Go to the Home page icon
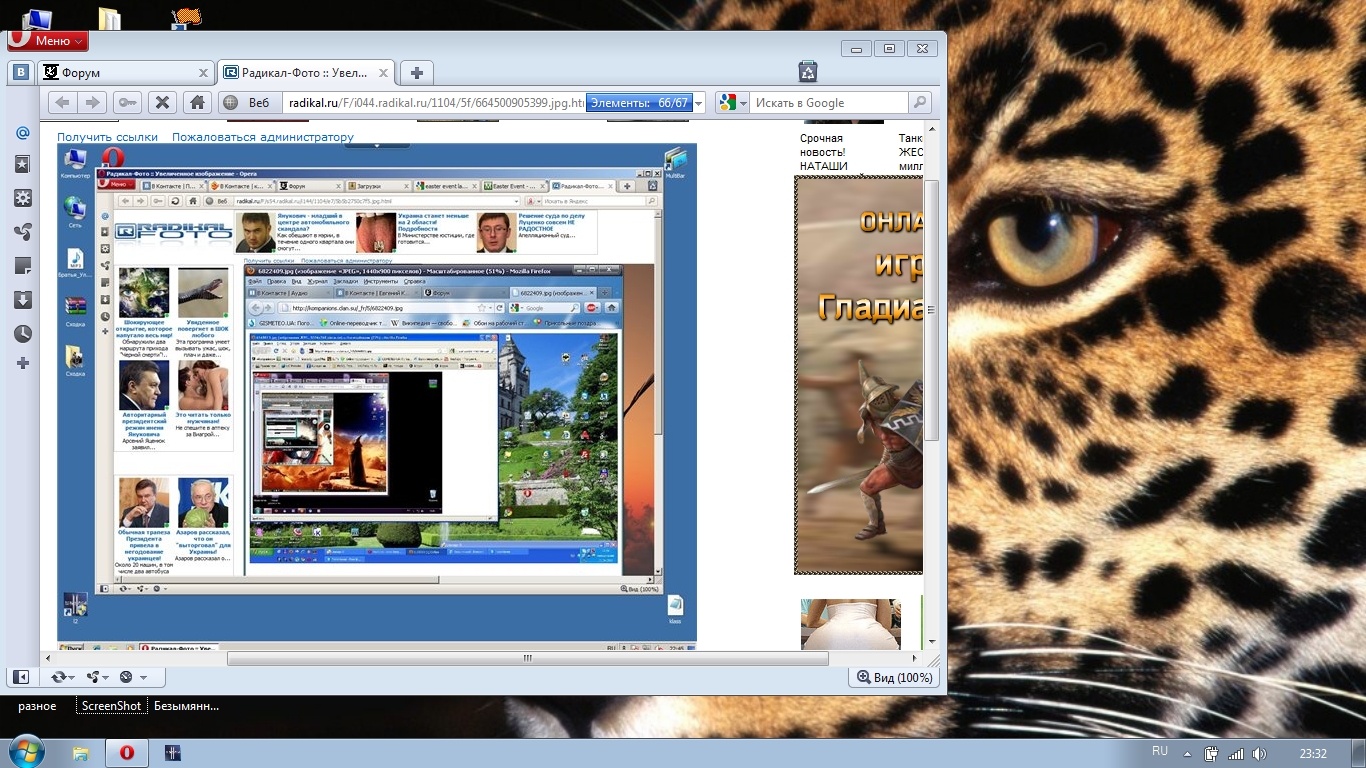Screen dimensions: 1366x768 click(x=197, y=102)
